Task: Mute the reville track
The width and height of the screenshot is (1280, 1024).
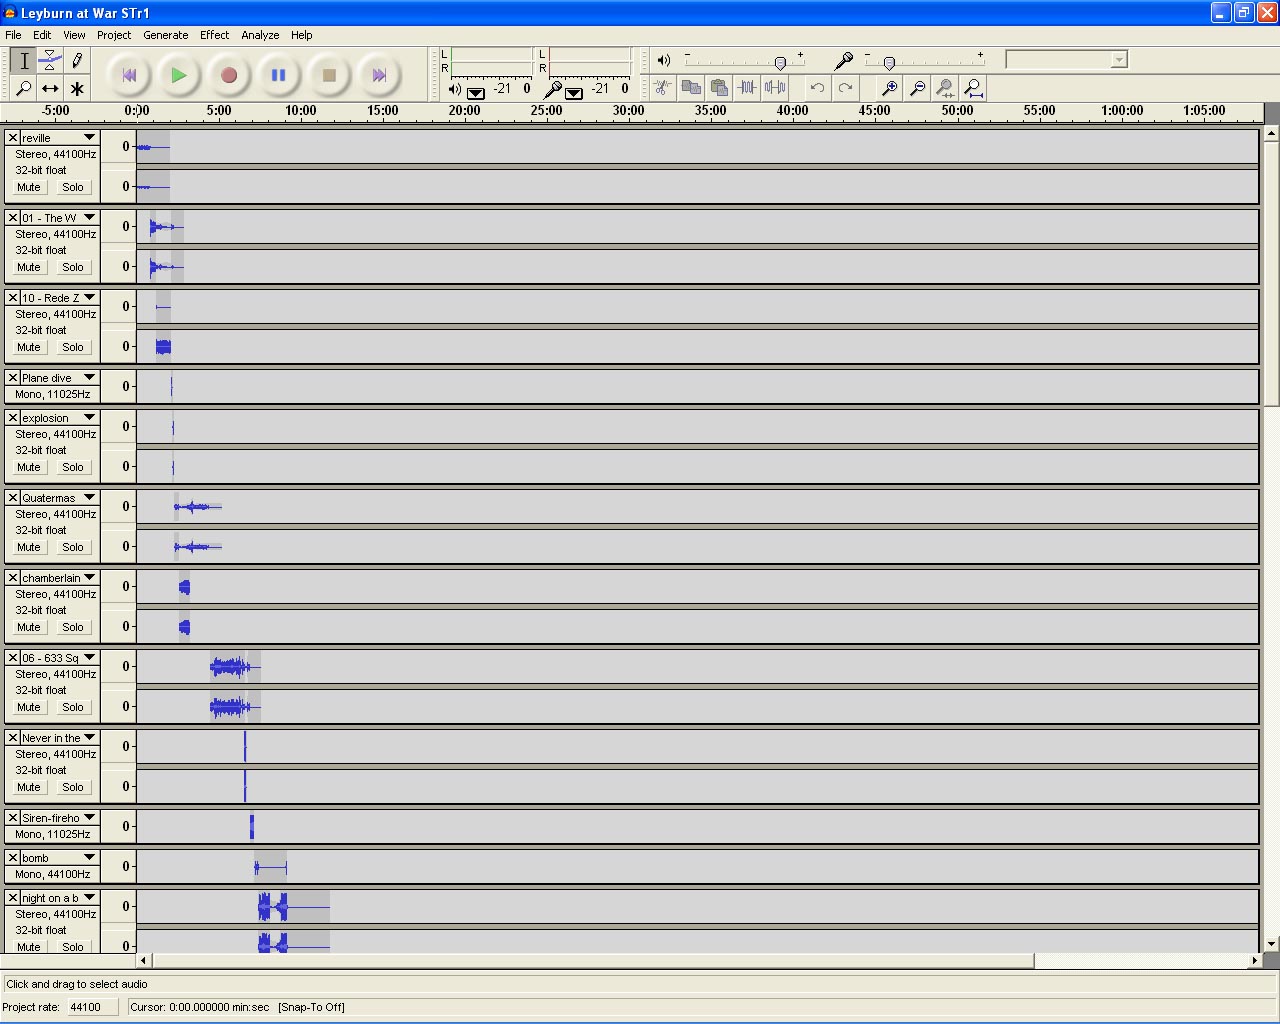Action: 29,187
